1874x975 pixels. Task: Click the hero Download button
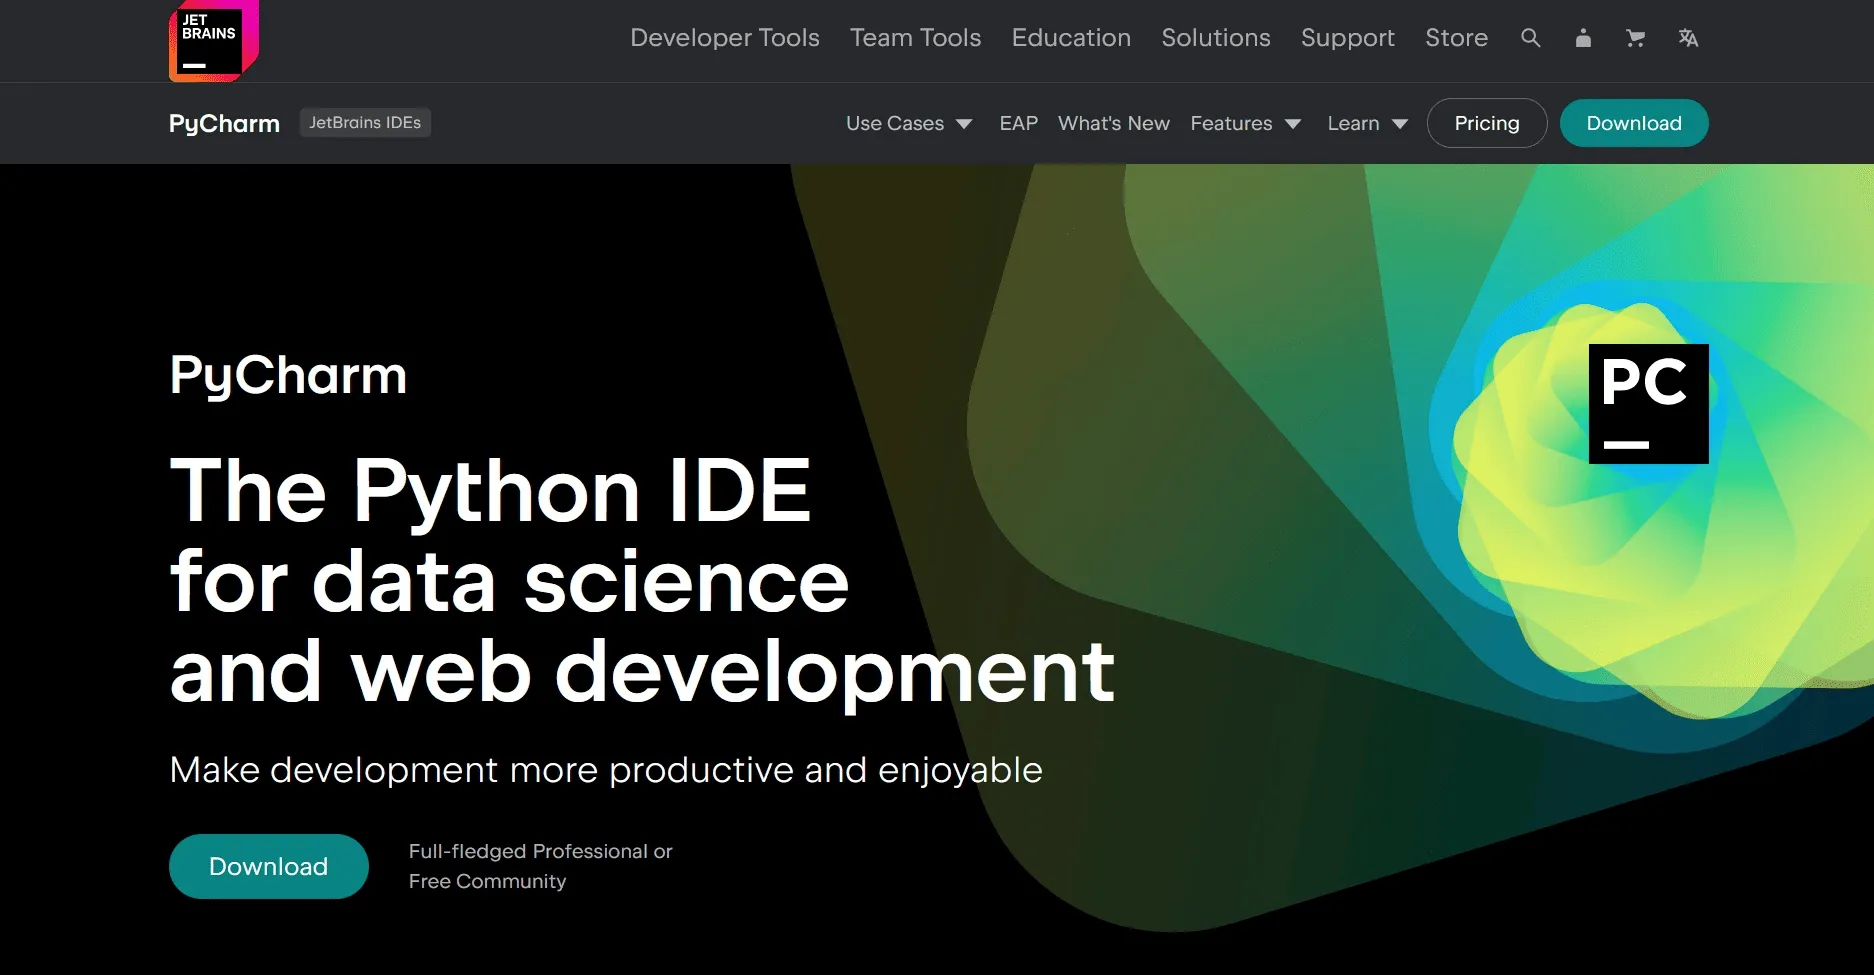coord(268,865)
